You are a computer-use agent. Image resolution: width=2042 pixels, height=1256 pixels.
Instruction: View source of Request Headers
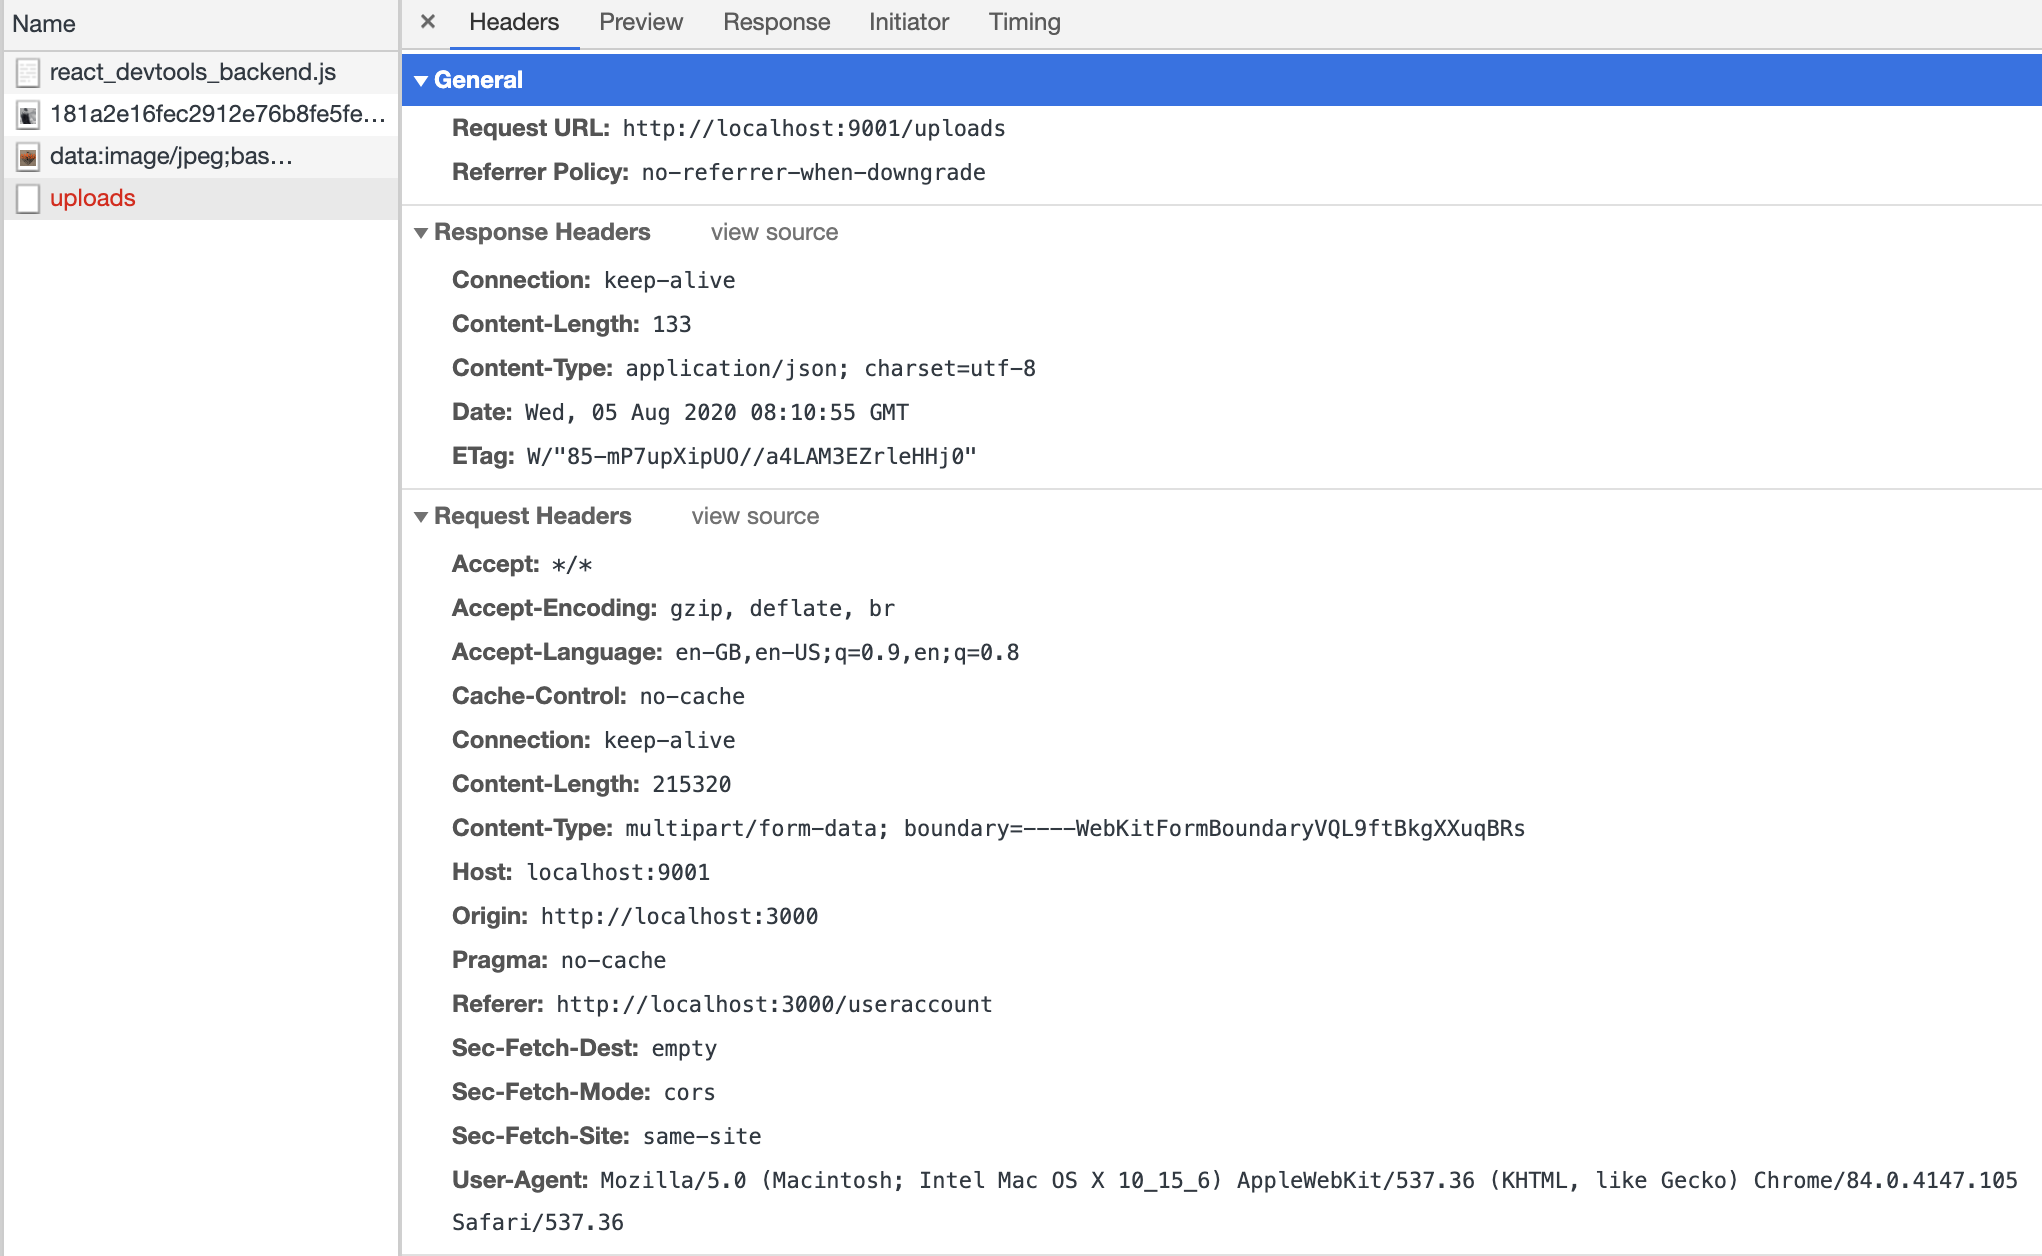(x=755, y=516)
